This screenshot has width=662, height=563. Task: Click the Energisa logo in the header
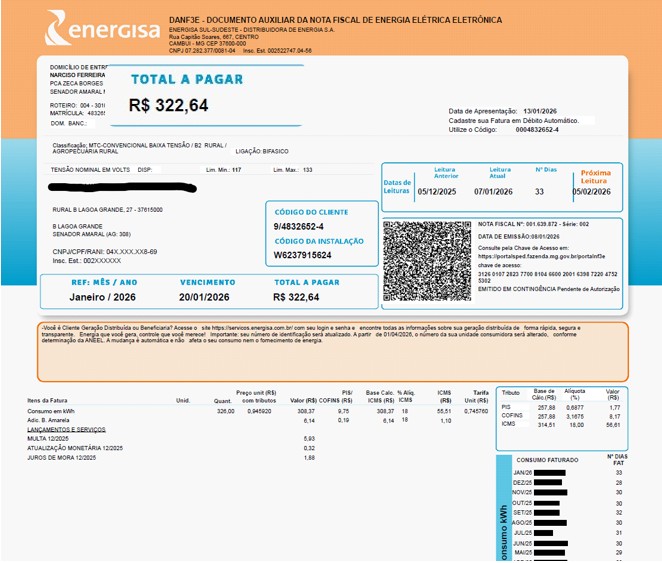click(103, 29)
